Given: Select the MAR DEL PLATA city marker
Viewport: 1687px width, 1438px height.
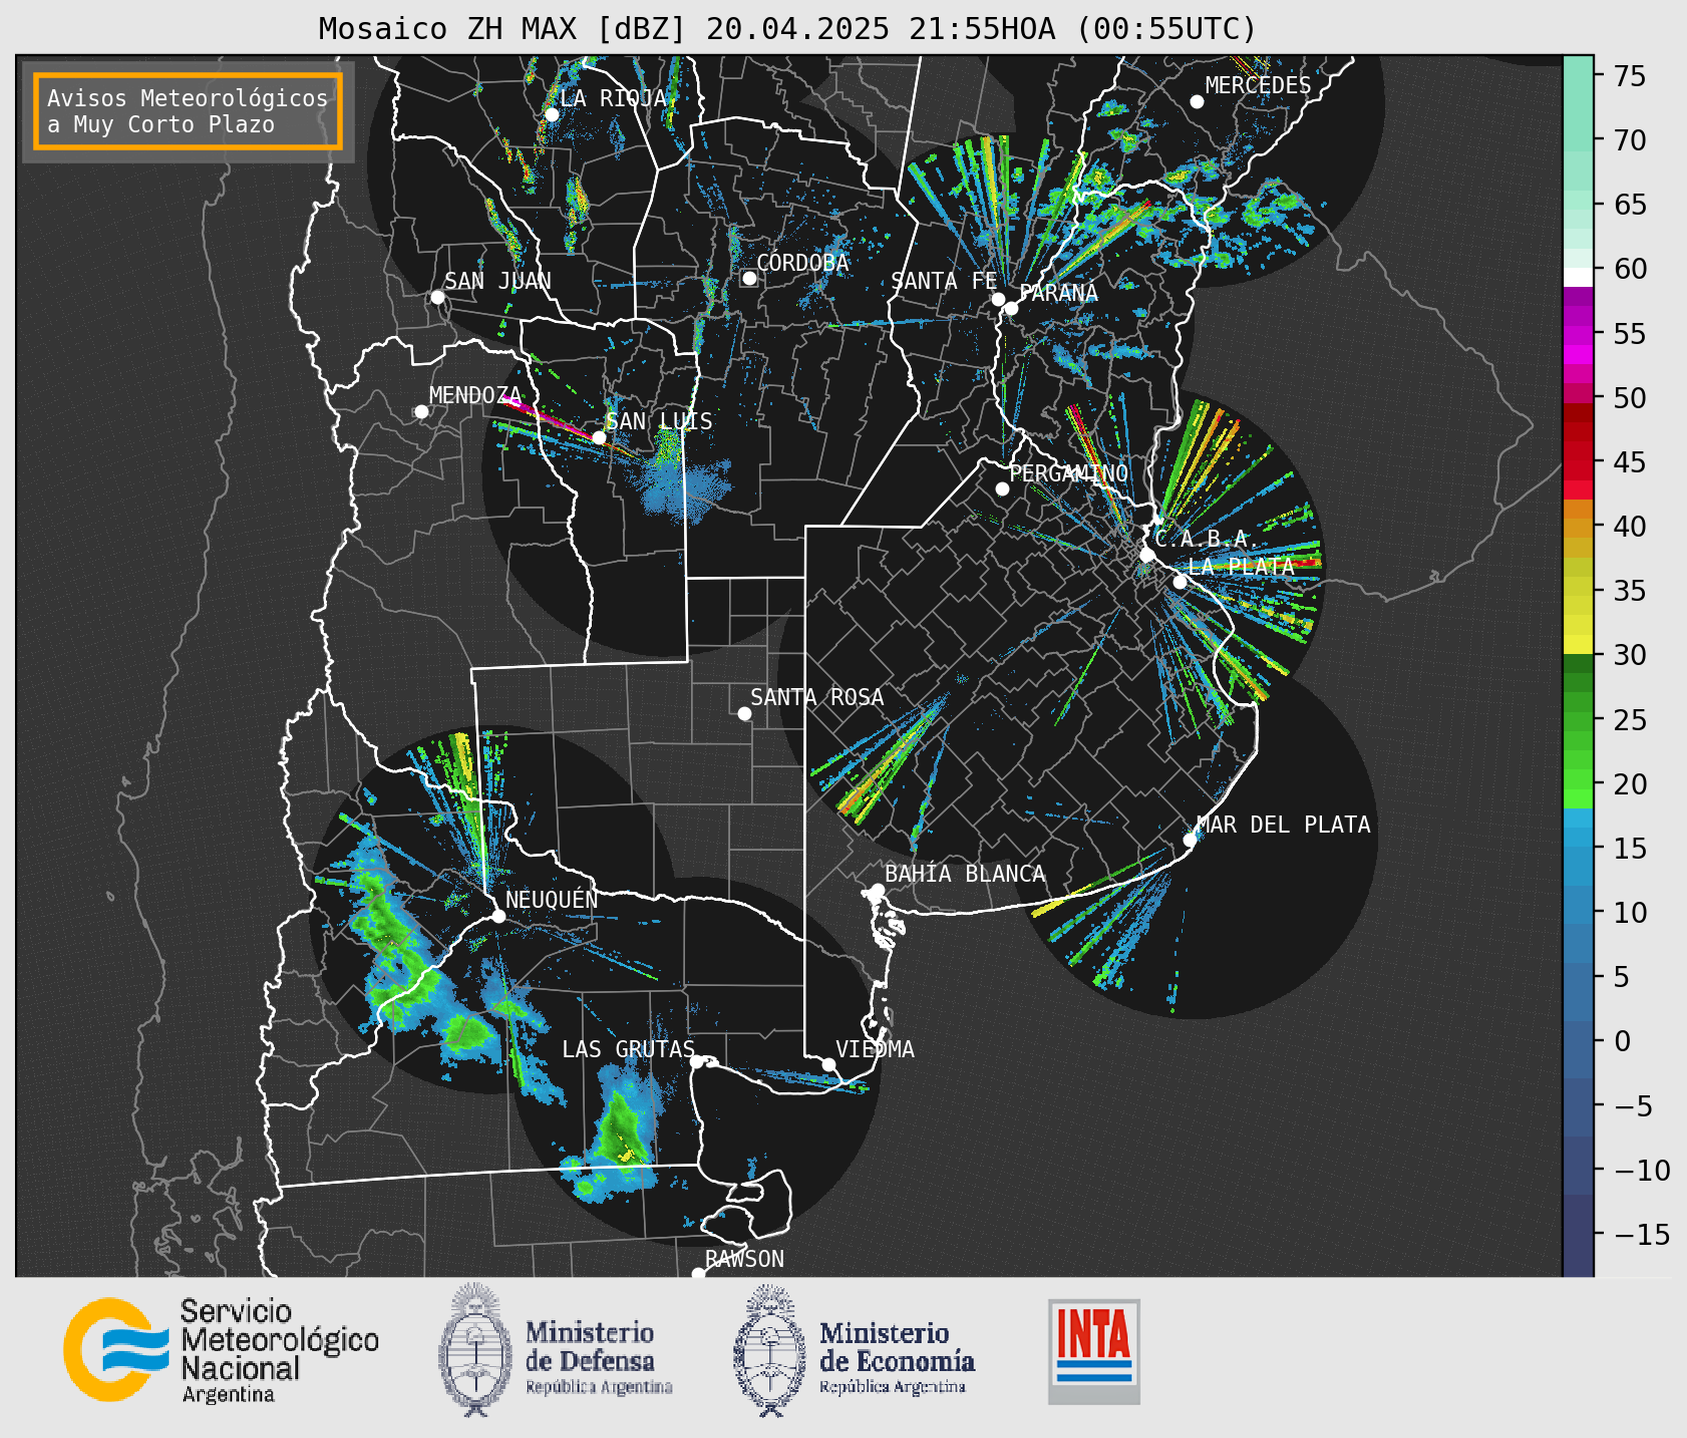Looking at the screenshot, I should (x=1190, y=840).
